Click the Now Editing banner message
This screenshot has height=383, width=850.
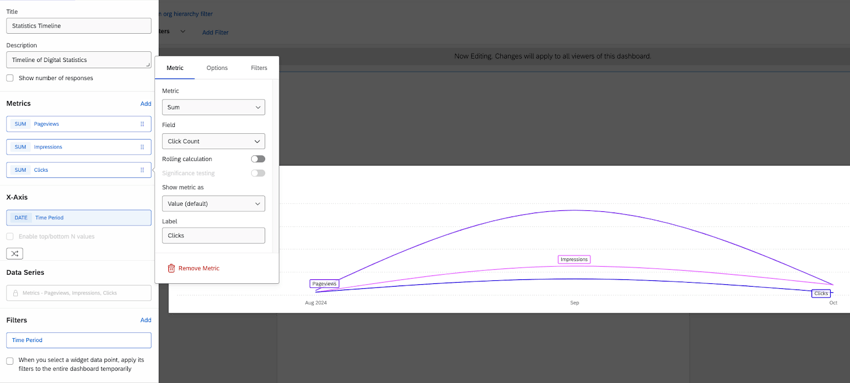552,56
